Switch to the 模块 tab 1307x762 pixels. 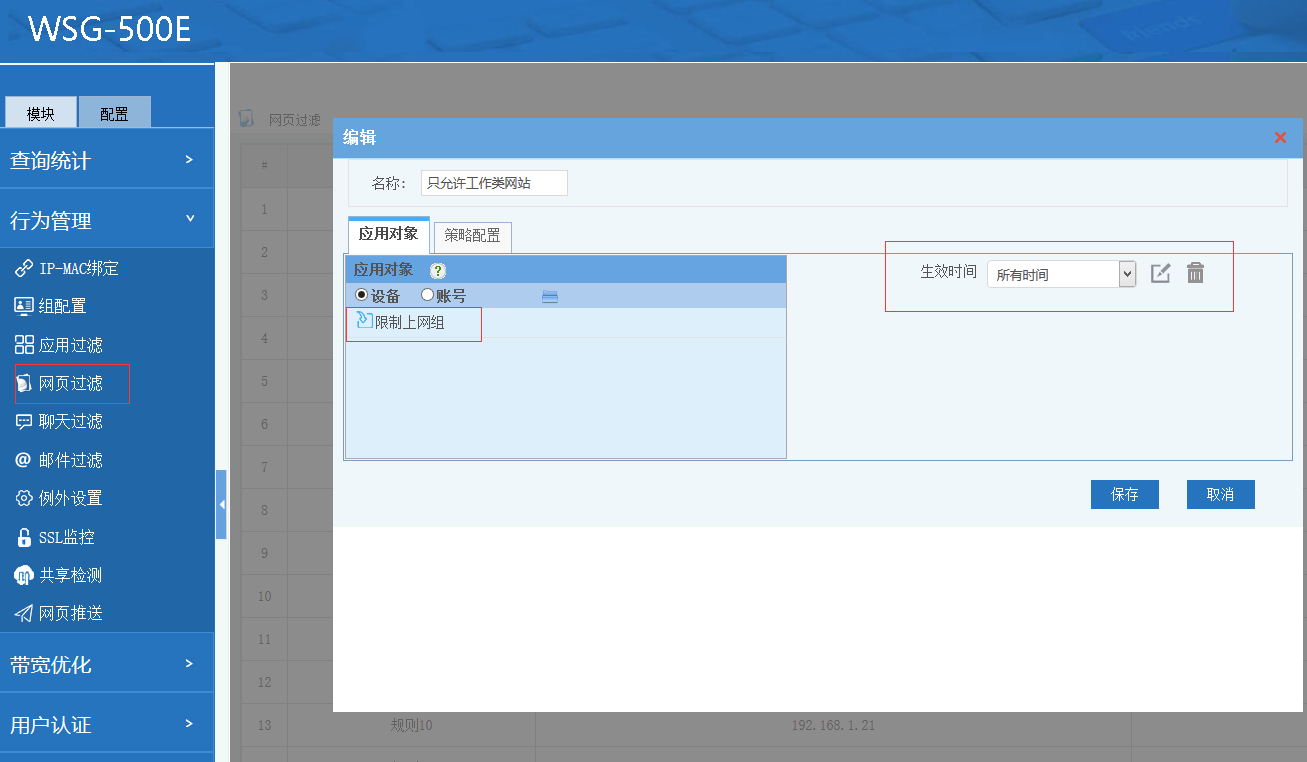tap(41, 113)
